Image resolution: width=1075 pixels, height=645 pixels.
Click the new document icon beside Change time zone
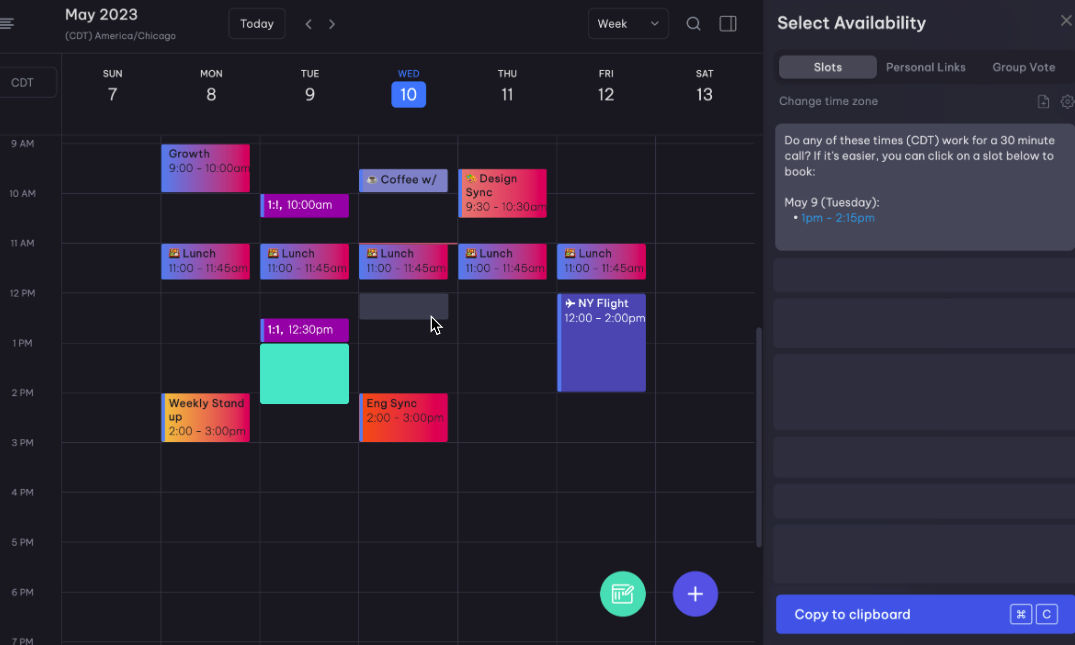[x=1041, y=101]
